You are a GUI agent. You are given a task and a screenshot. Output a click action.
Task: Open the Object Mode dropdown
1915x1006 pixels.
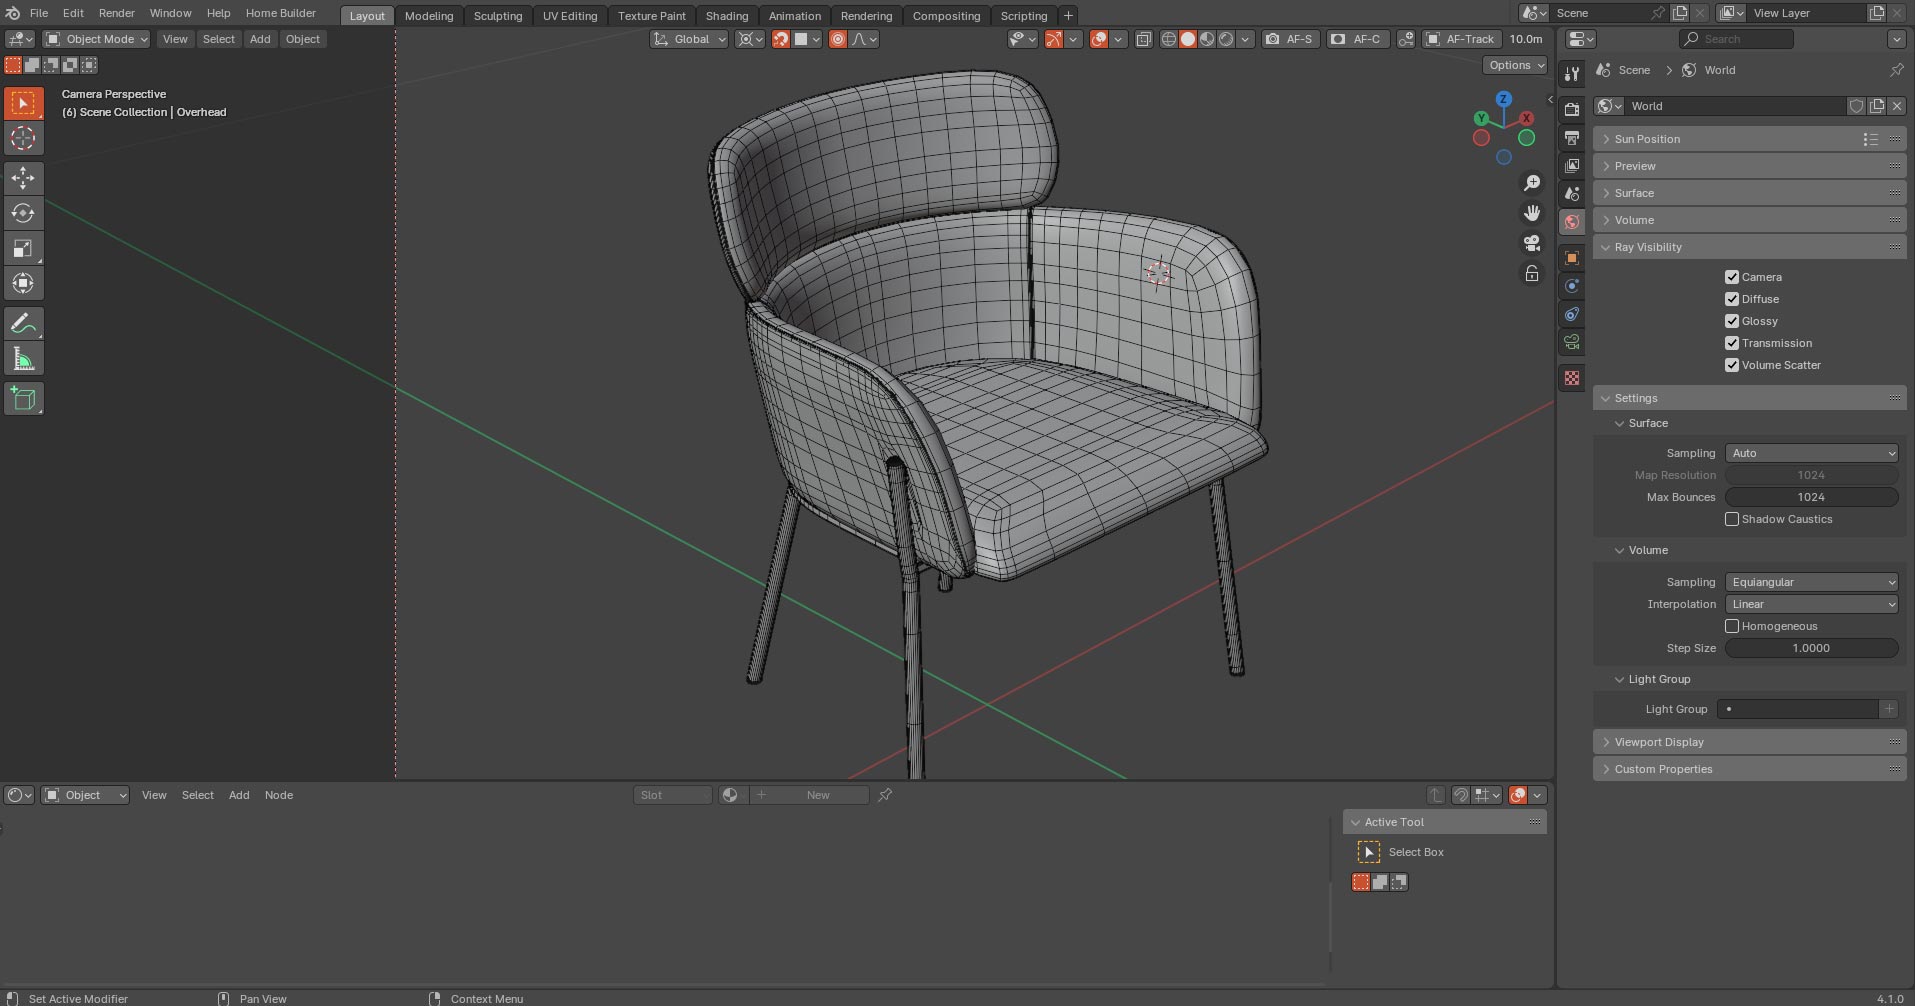point(95,39)
